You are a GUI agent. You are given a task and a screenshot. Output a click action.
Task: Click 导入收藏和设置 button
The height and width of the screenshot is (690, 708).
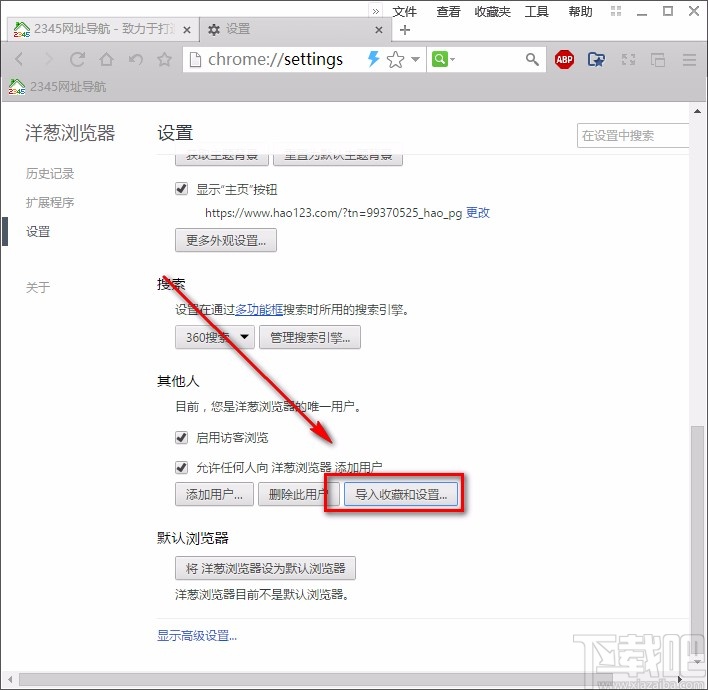401,494
